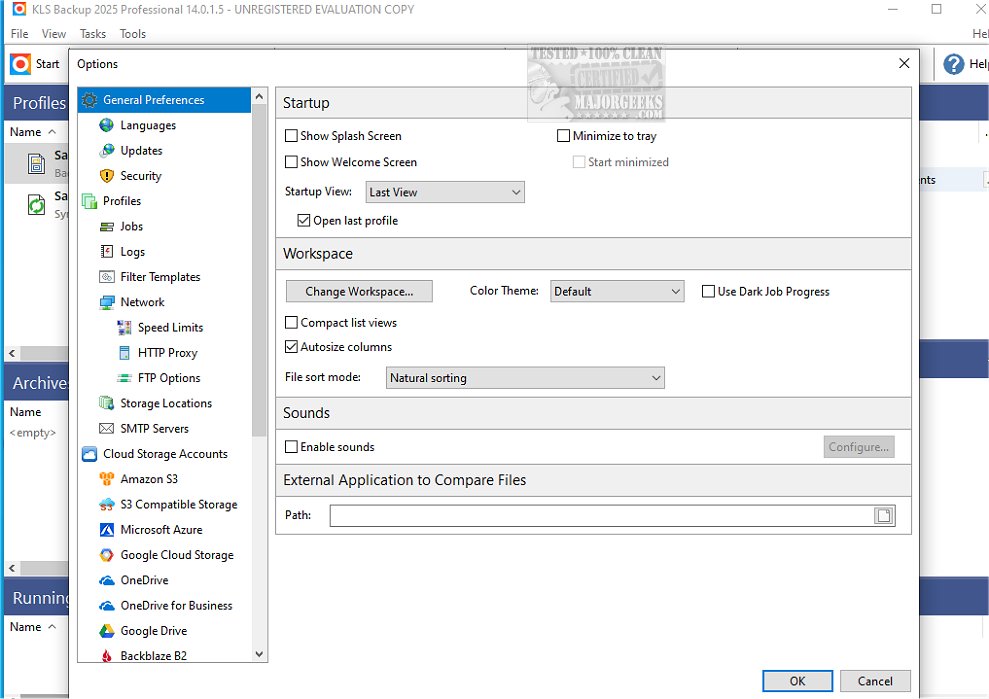This screenshot has width=989, height=699.
Task: Click the Google Drive icon
Action: pos(107,630)
